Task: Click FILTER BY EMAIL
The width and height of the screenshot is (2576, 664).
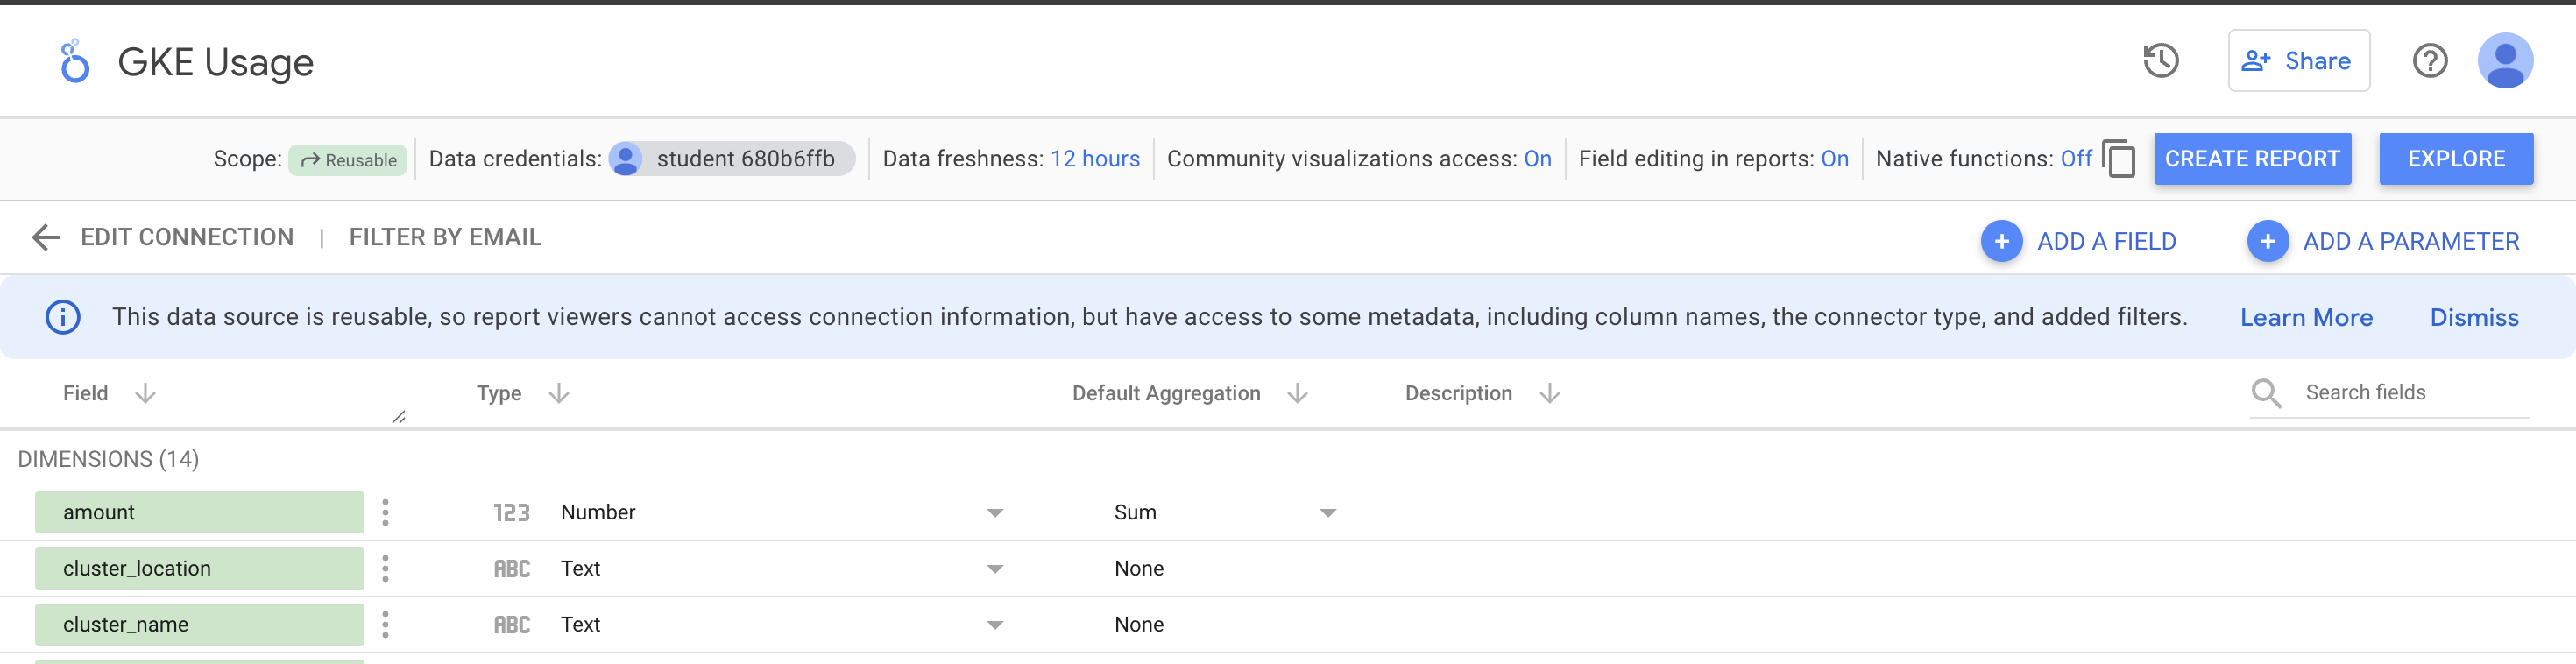Action: (445, 237)
